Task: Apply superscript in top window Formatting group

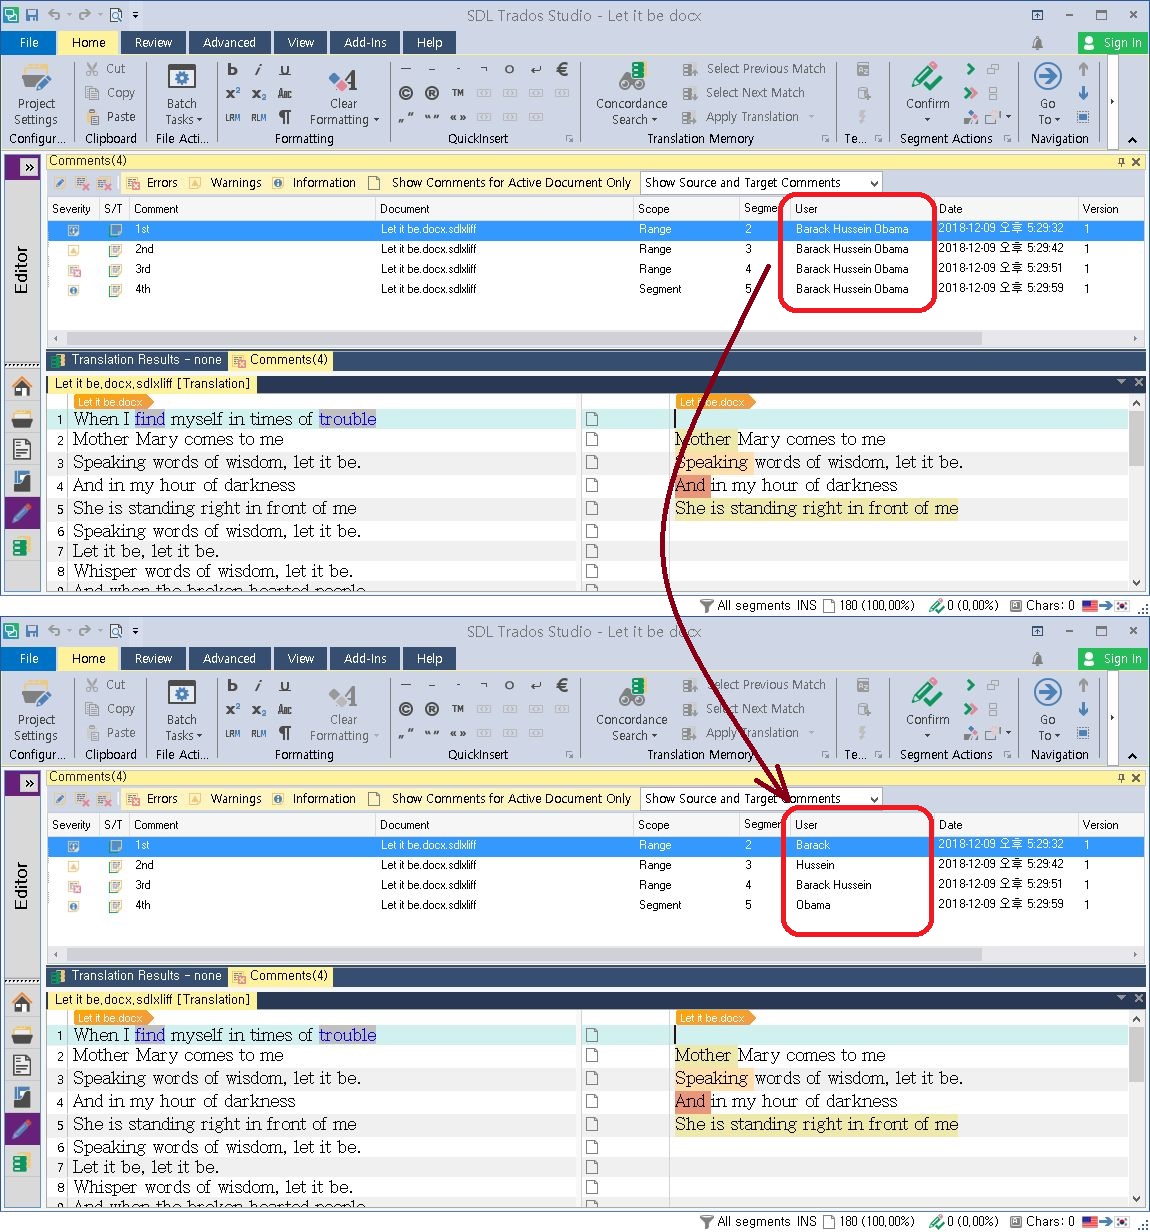Action: (x=233, y=93)
